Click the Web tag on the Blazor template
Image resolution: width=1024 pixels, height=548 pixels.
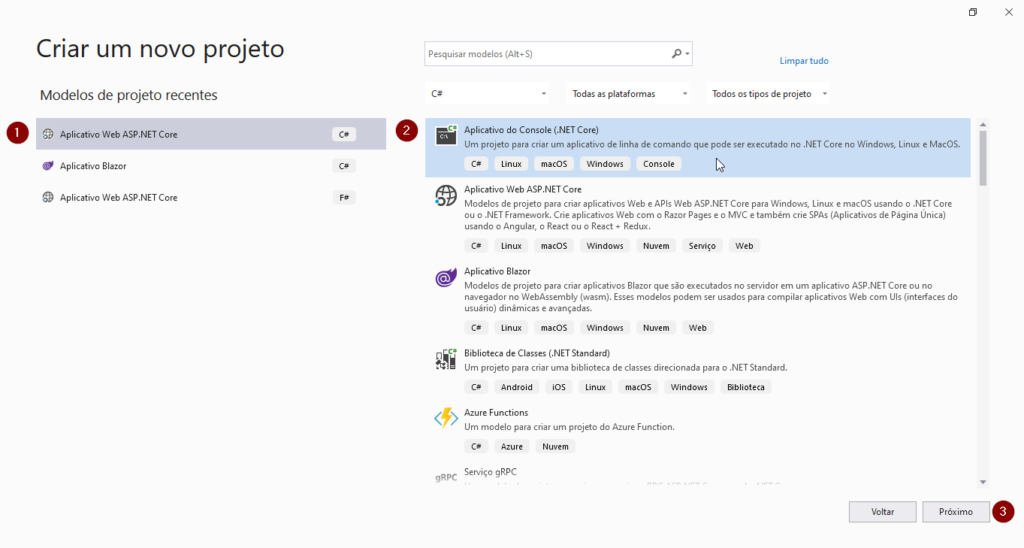(697, 328)
